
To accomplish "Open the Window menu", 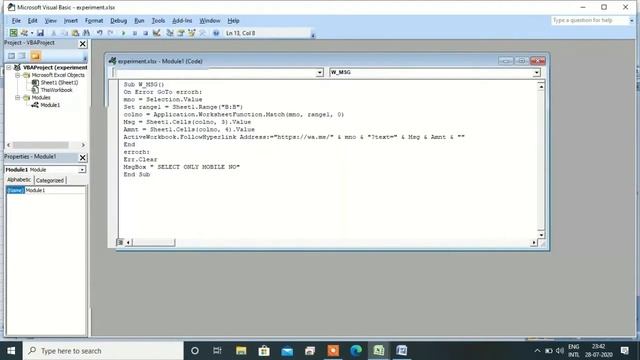I will [x=210, y=20].
